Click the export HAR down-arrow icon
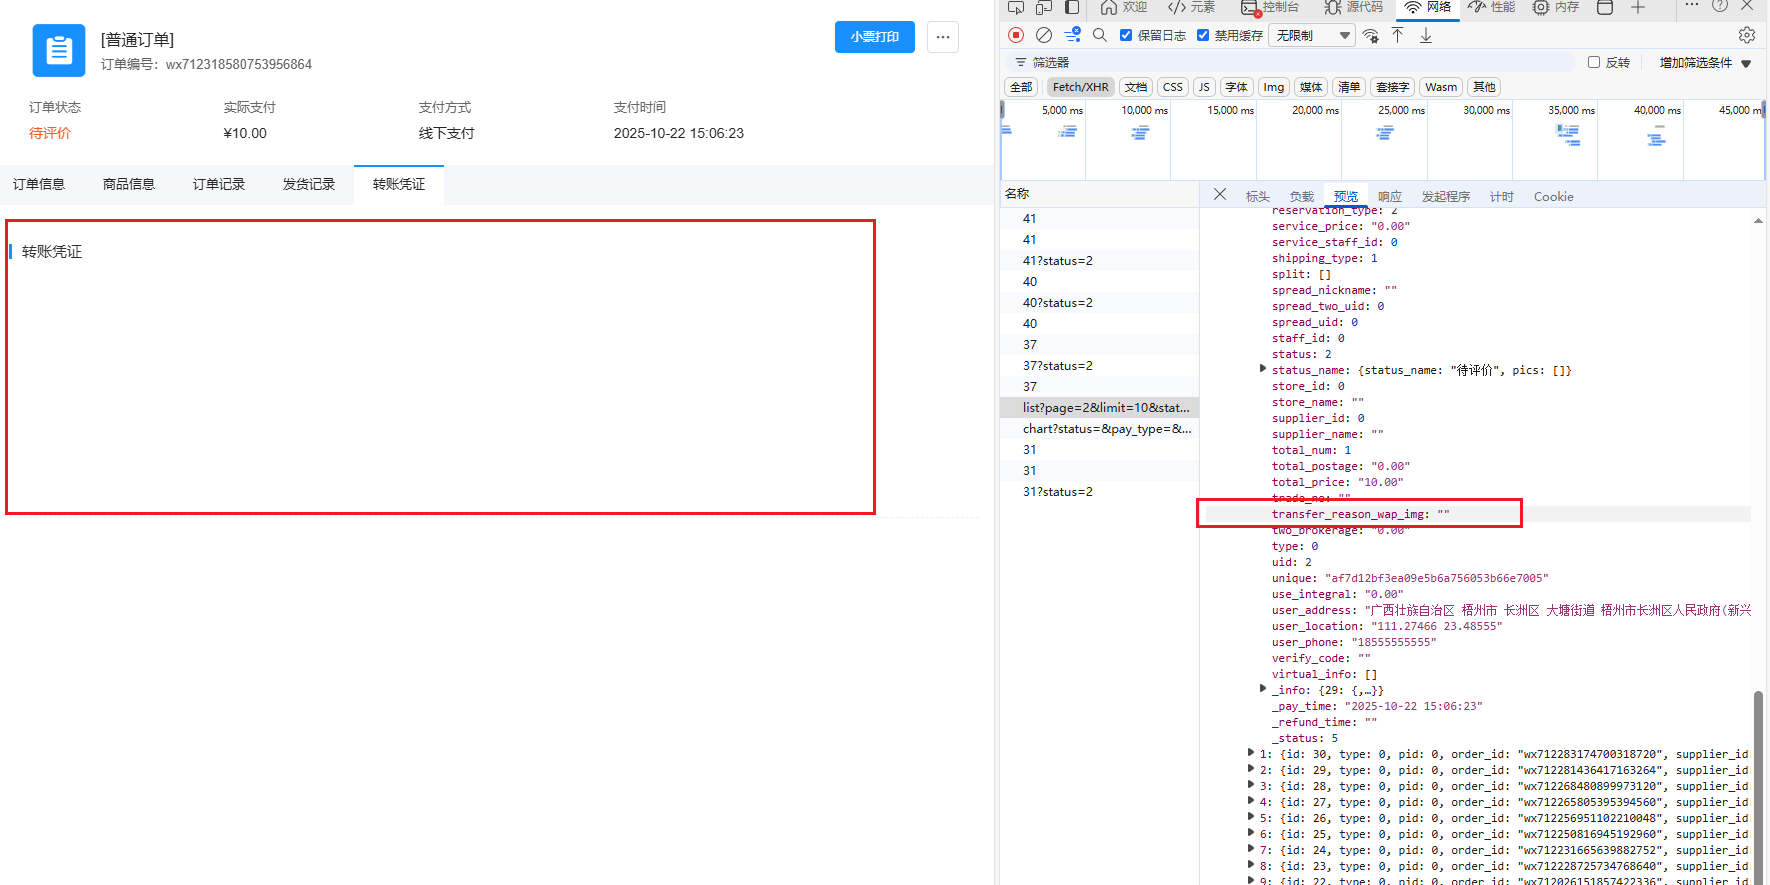 [1426, 35]
